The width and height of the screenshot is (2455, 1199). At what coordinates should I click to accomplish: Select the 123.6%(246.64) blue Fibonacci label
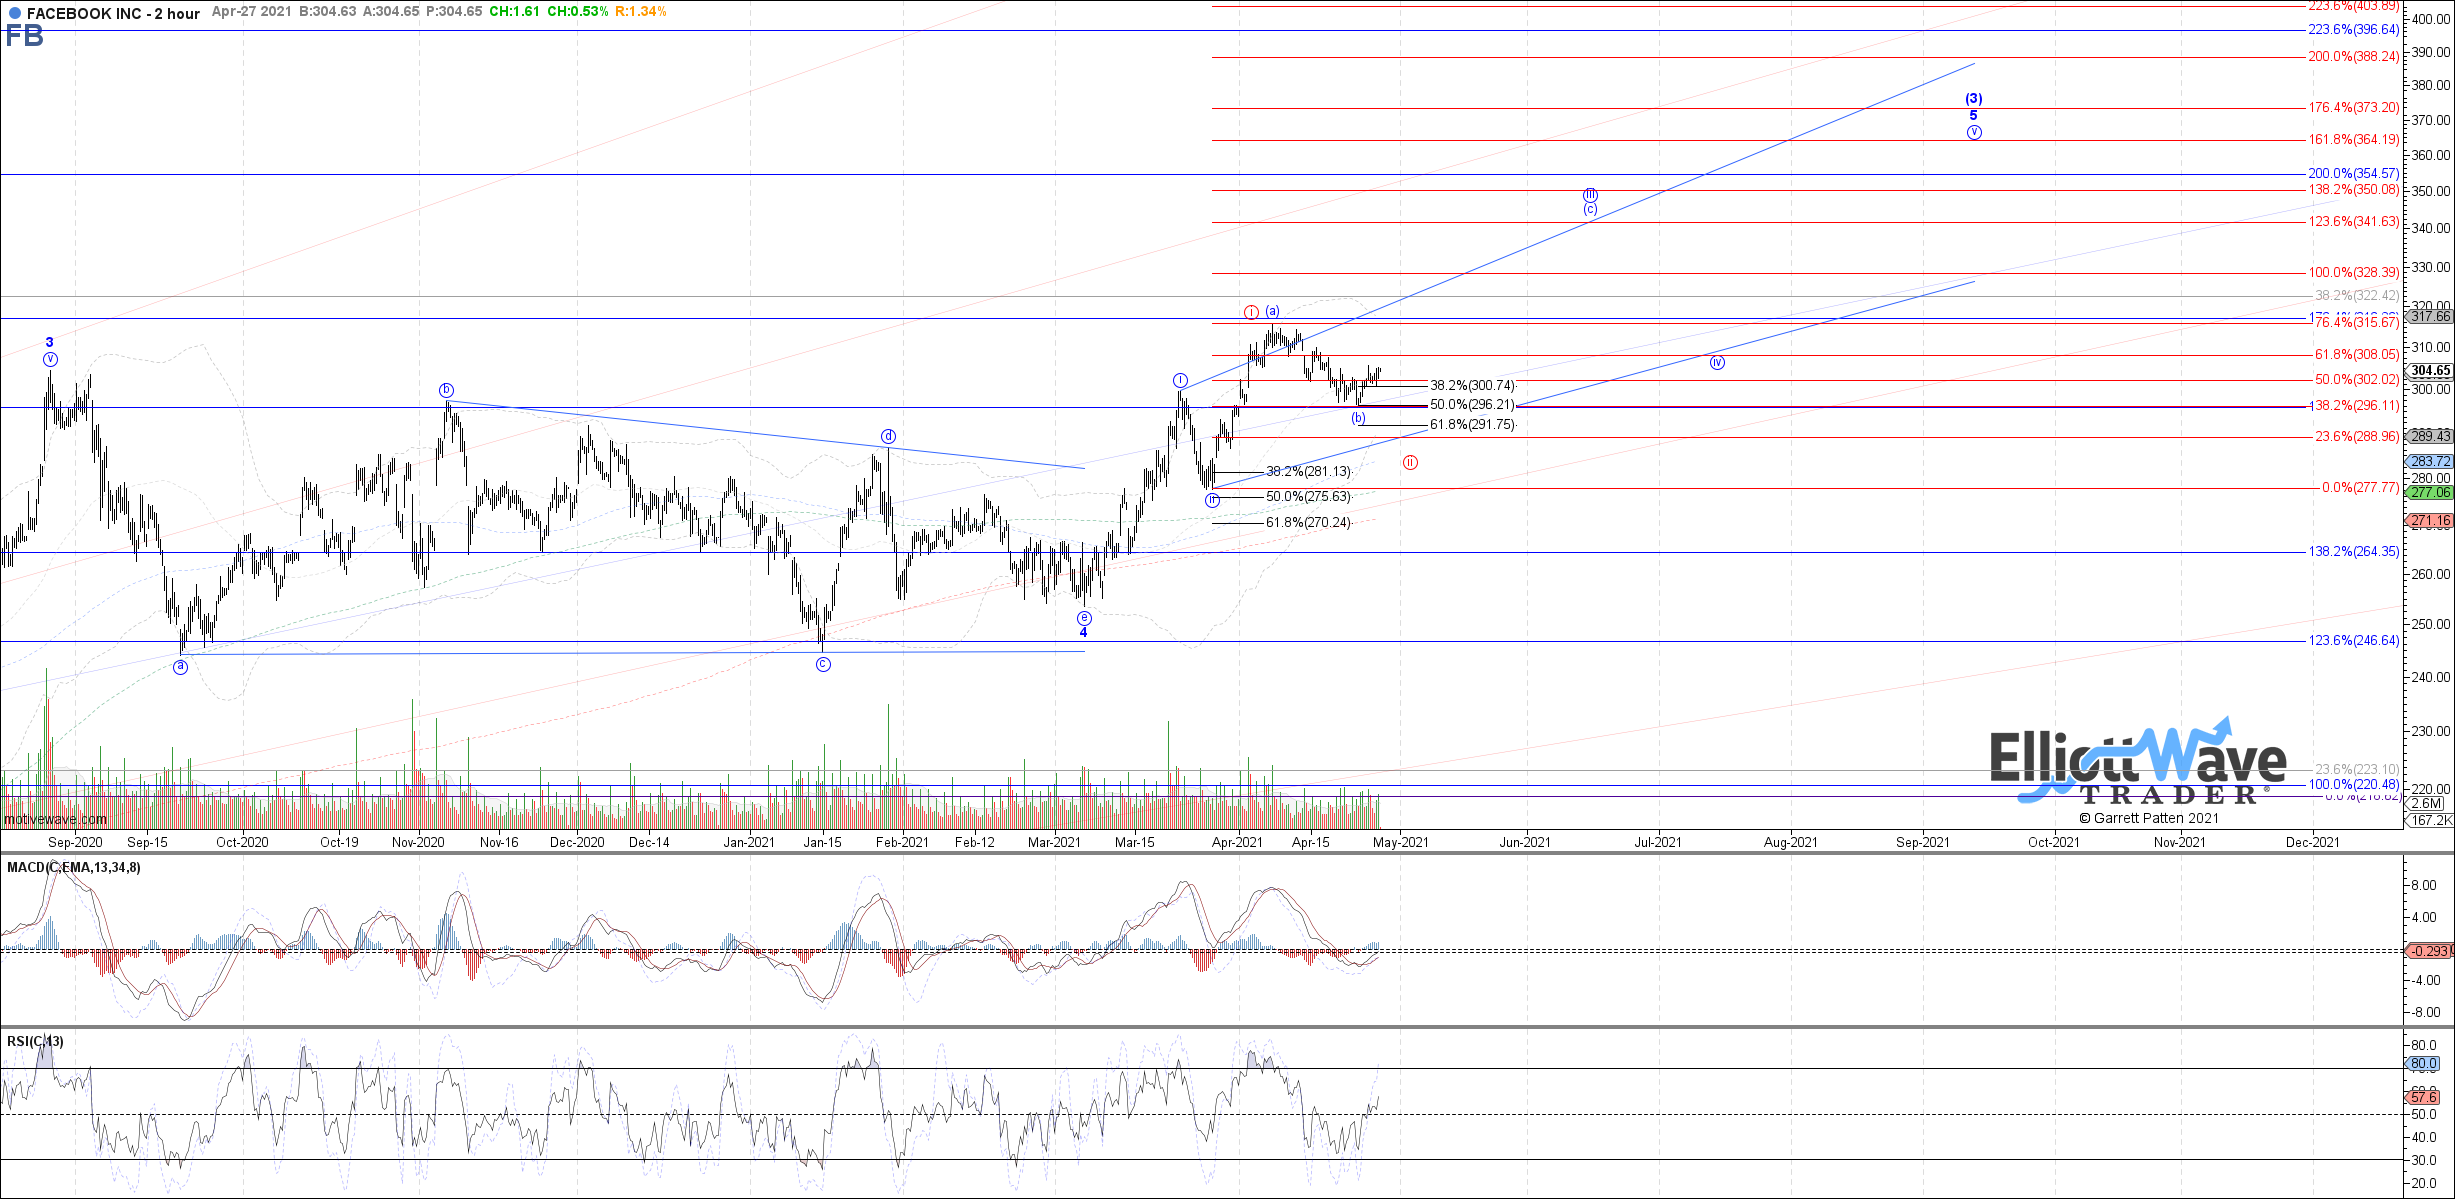(2353, 640)
